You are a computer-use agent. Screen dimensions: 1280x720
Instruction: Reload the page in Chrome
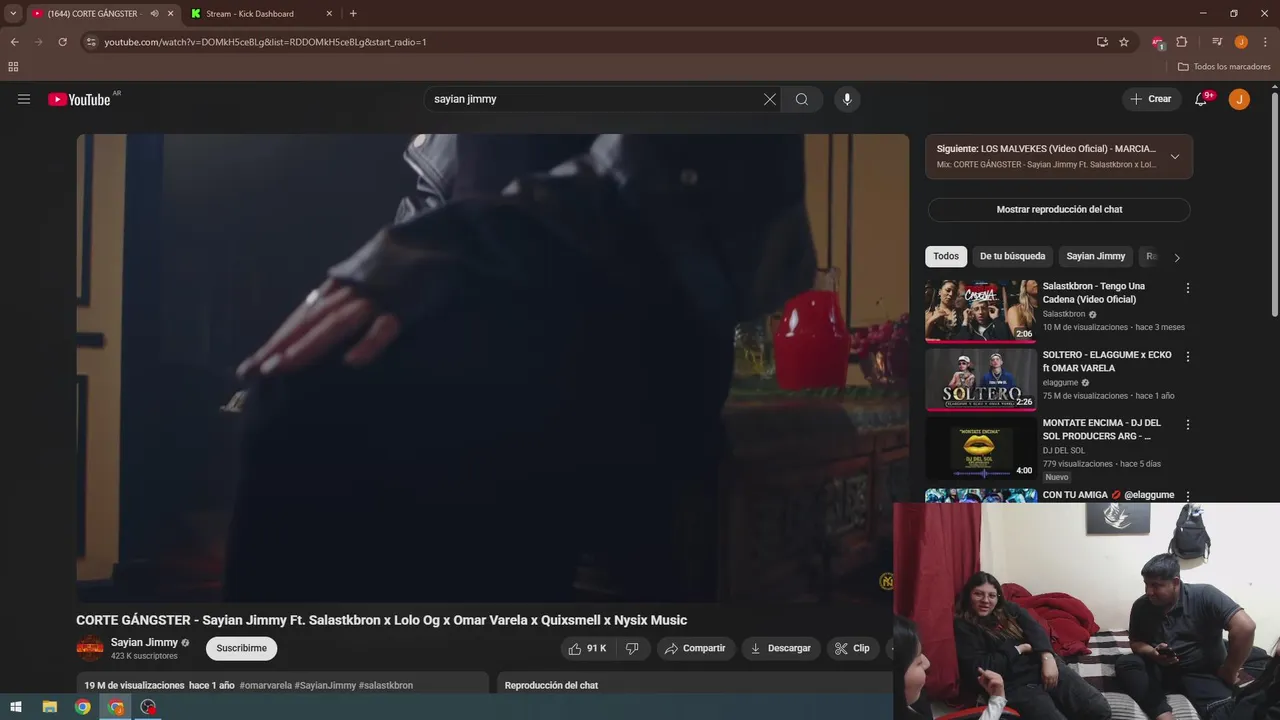[62, 42]
